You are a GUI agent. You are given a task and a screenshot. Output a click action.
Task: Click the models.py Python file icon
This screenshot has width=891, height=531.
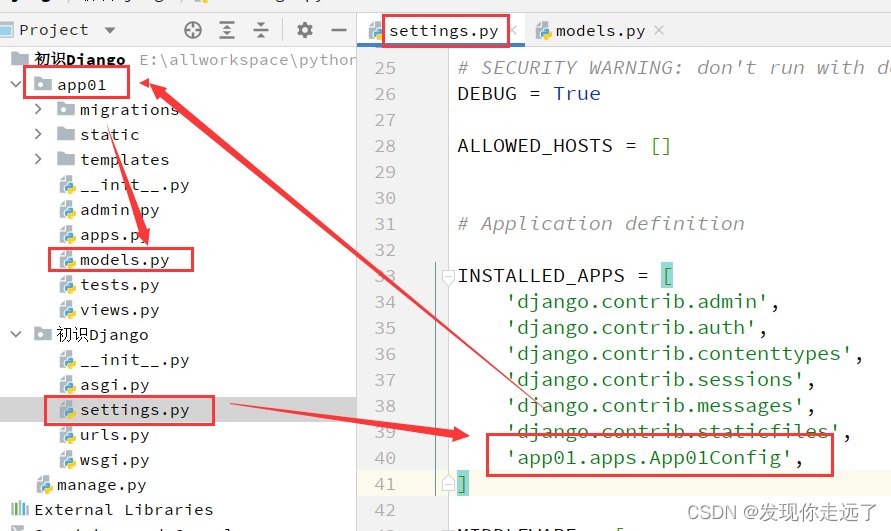[x=68, y=260]
